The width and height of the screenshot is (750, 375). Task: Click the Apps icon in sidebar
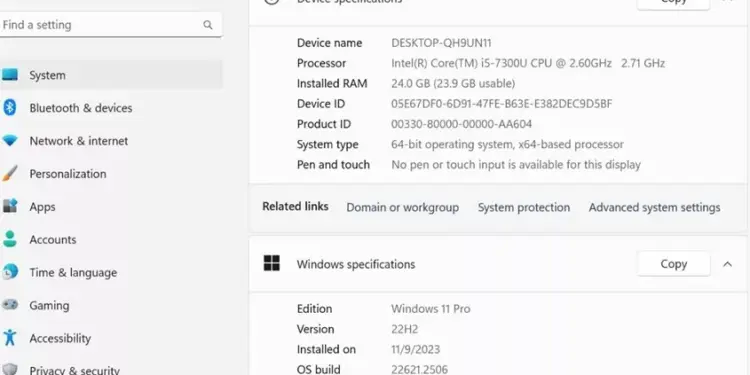pos(9,206)
